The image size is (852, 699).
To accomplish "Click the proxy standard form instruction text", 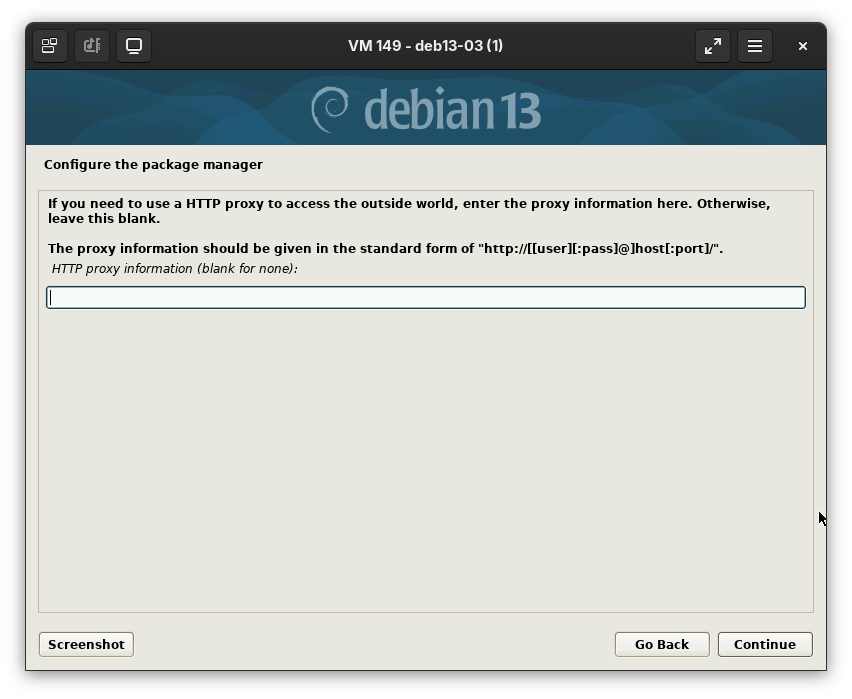I will pyautogui.click(x=385, y=248).
